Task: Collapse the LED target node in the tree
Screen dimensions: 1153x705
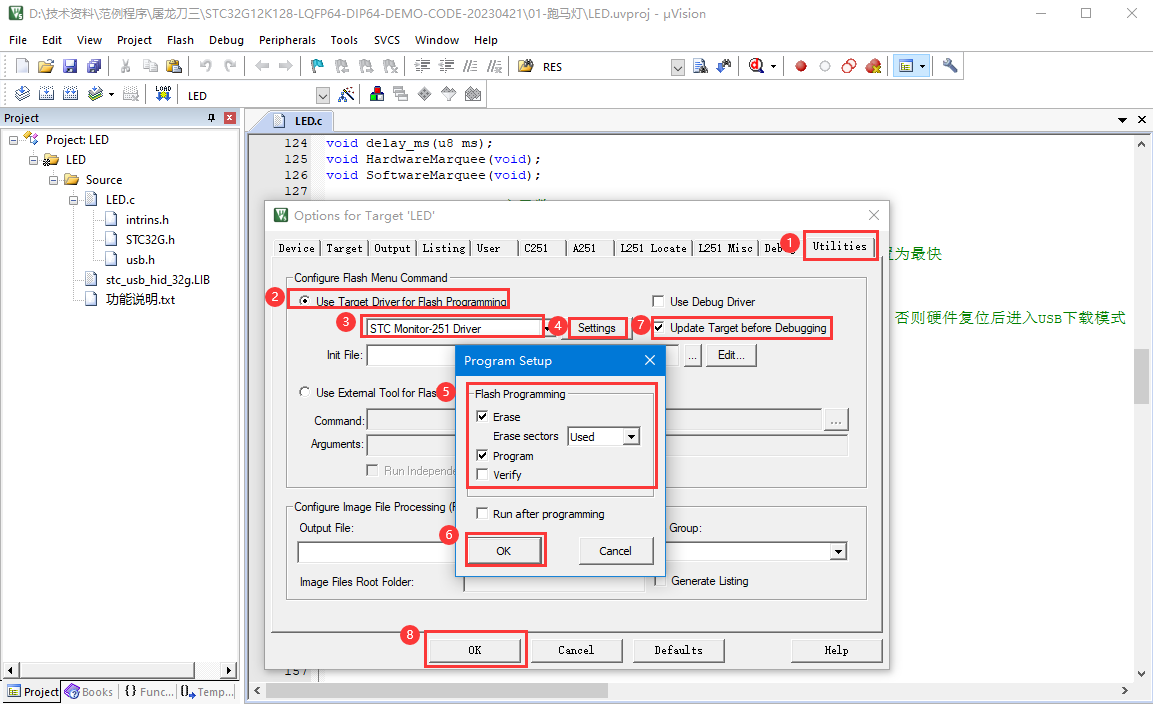Action: click(x=33, y=160)
